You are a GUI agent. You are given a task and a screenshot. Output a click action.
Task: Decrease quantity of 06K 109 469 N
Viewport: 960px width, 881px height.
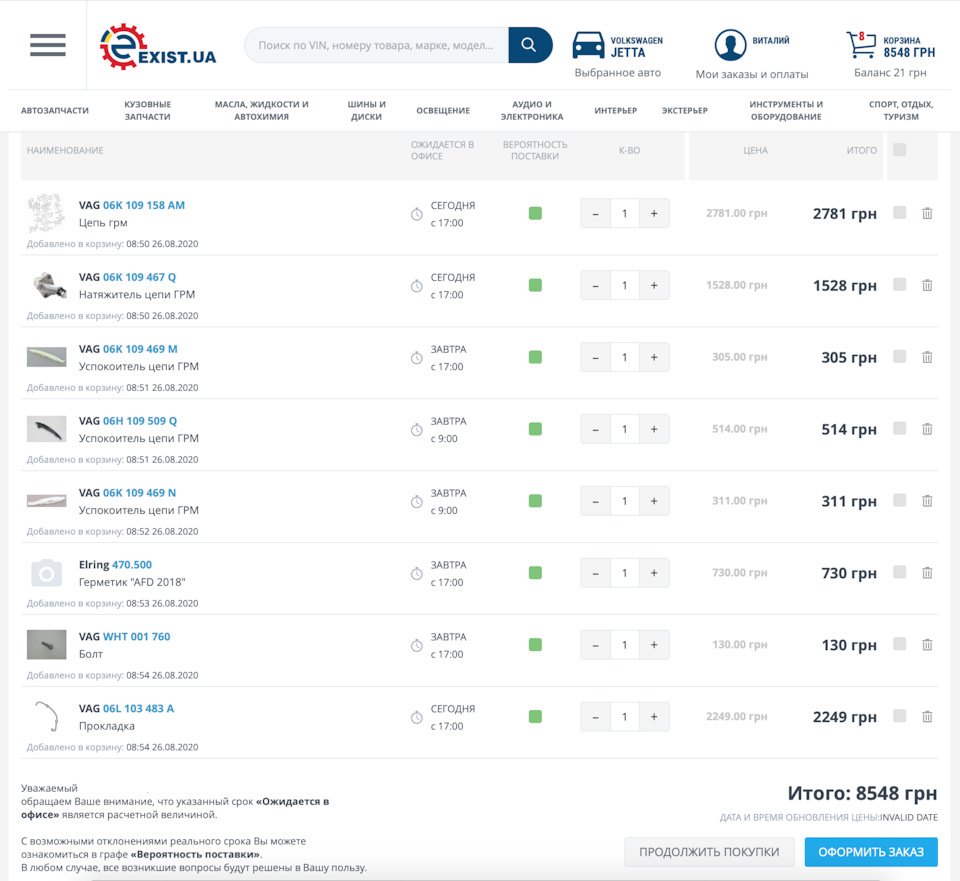[x=595, y=501]
